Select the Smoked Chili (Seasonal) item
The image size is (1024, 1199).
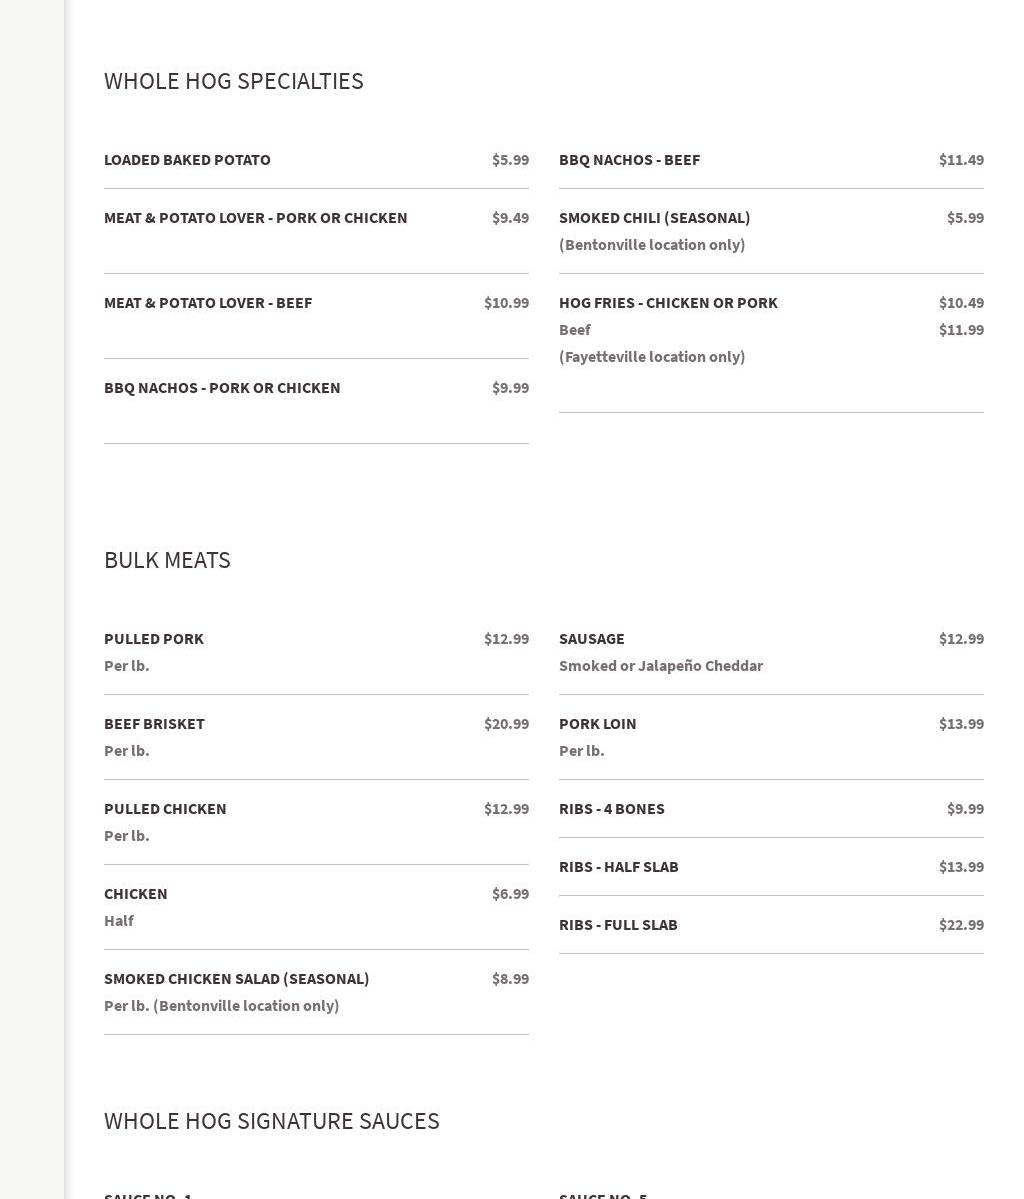[x=654, y=218]
